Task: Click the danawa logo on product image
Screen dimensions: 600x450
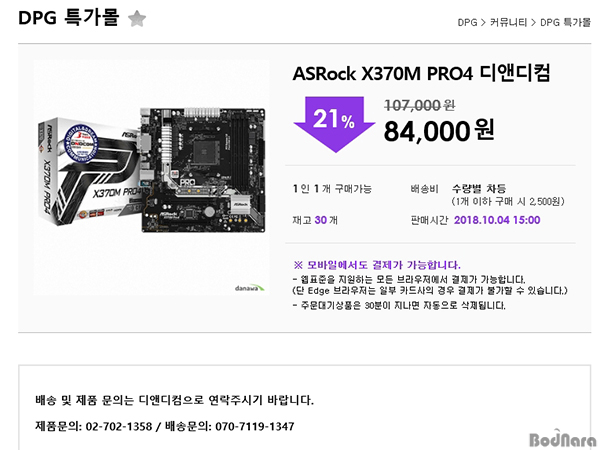Action: click(x=249, y=288)
